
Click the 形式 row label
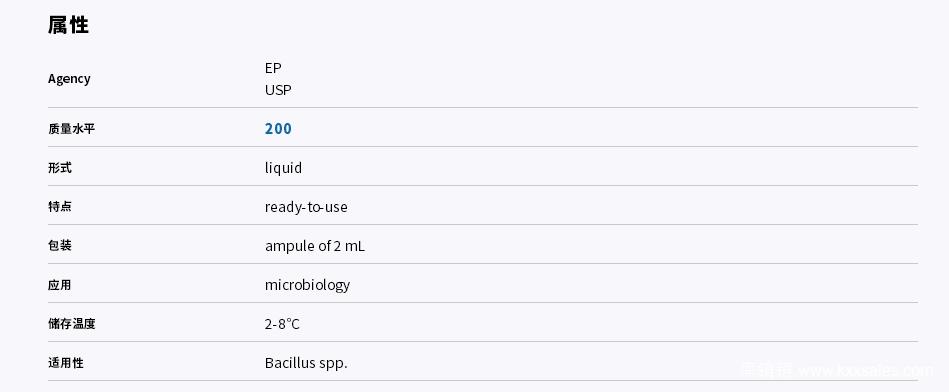click(x=60, y=168)
